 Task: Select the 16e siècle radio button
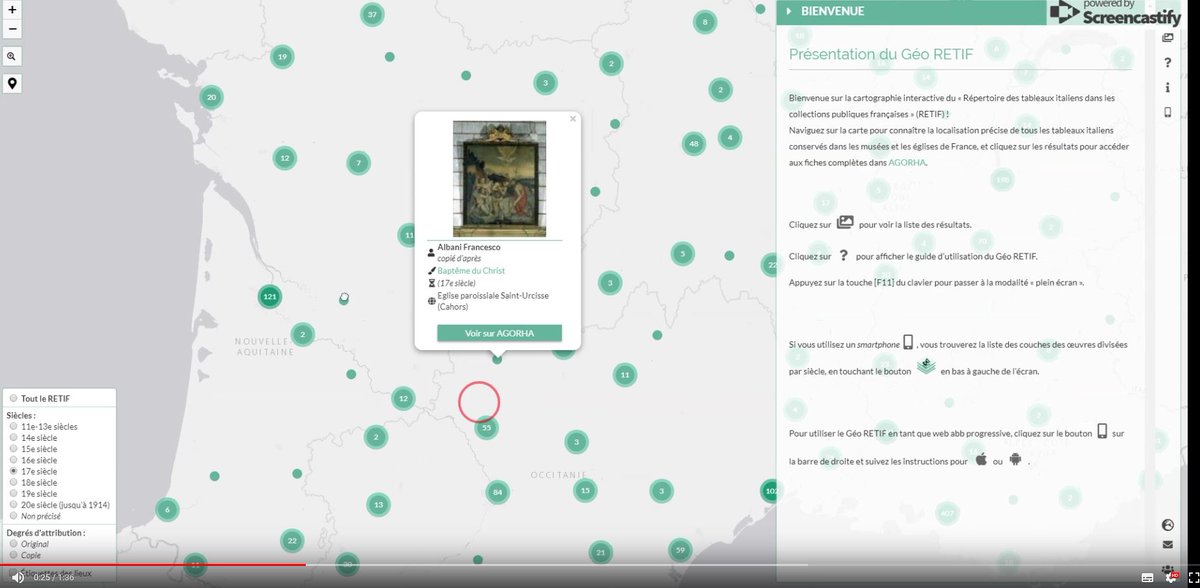[14, 459]
